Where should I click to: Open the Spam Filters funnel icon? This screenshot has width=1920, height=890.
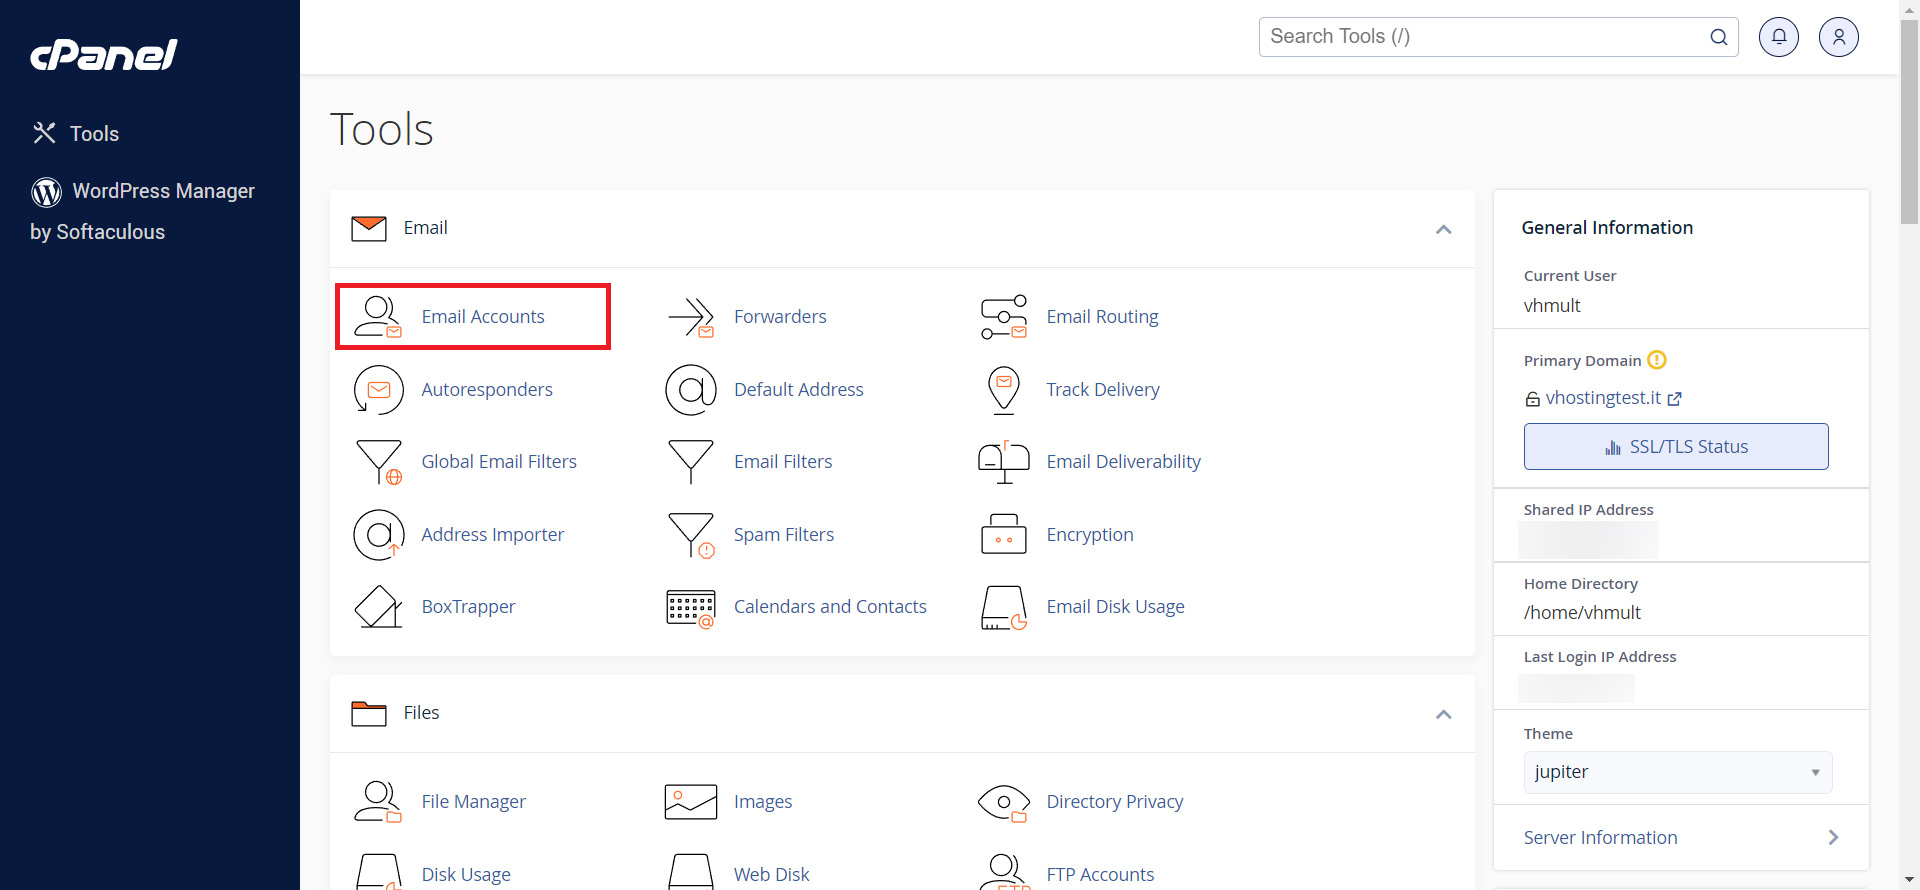click(x=691, y=535)
